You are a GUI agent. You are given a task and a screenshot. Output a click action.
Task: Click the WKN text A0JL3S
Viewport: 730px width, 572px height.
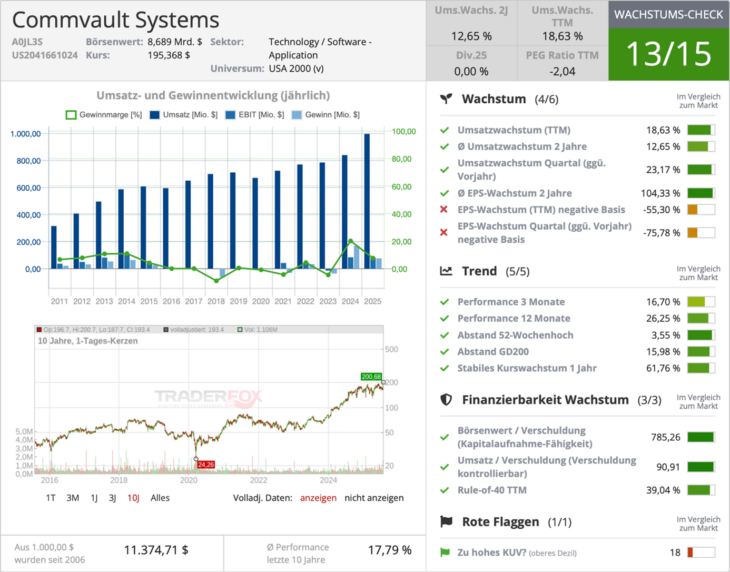point(27,42)
